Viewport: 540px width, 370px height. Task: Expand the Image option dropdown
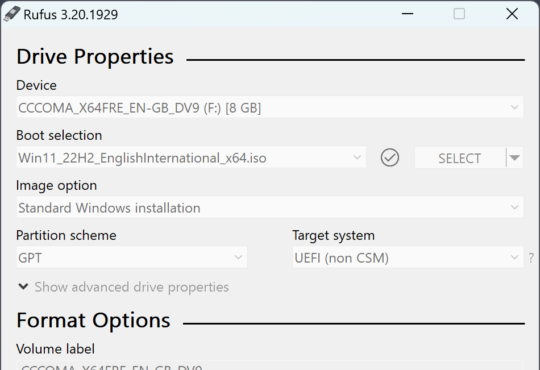(270, 207)
